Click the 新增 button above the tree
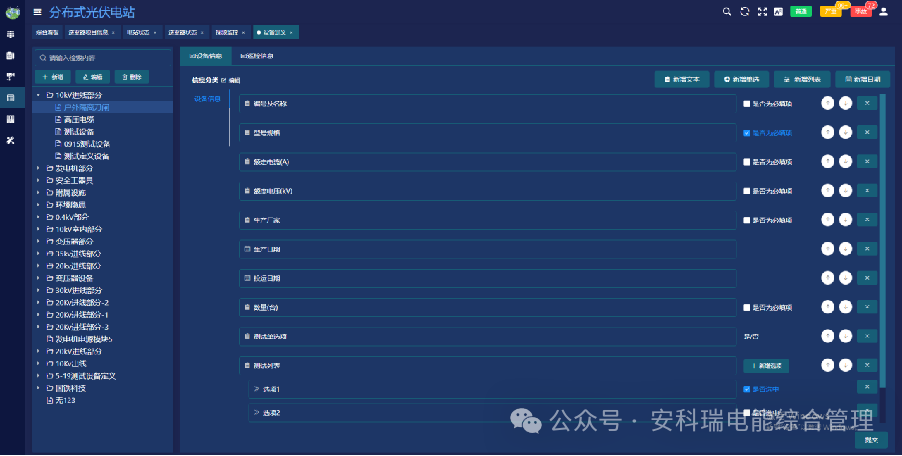Screen dimensions: 902x456 (x=53, y=77)
